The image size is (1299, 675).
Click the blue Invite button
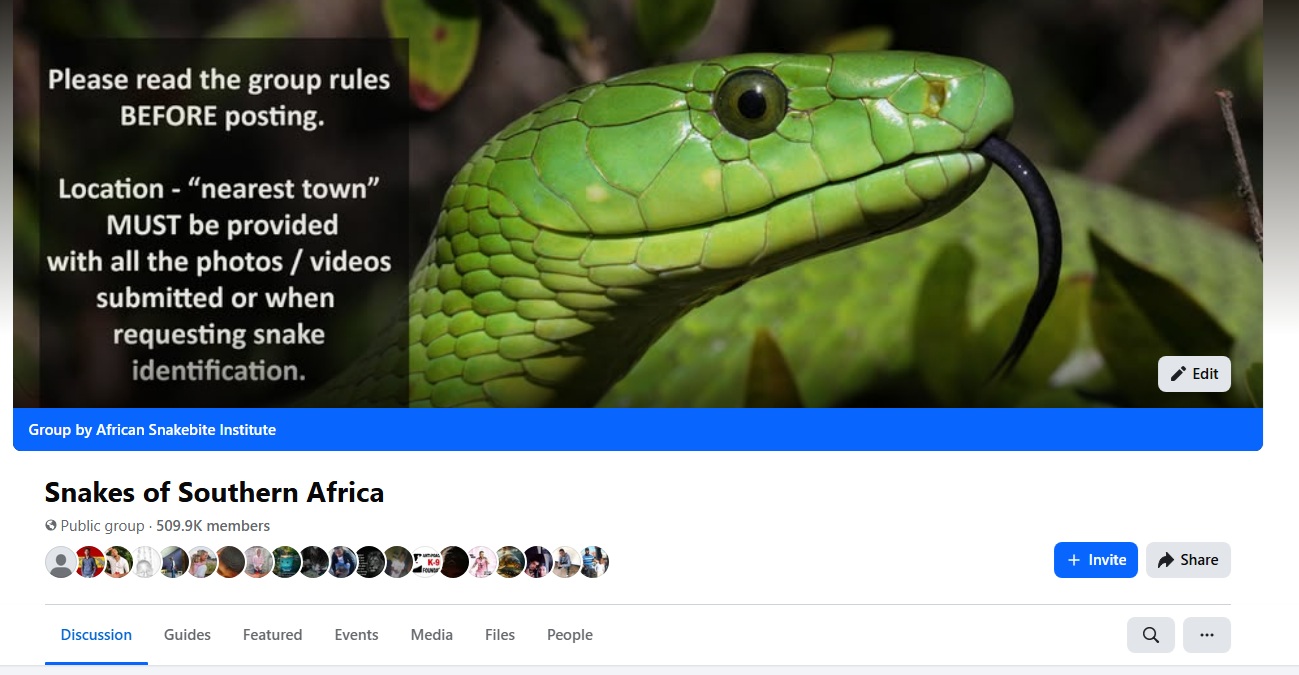click(1096, 560)
